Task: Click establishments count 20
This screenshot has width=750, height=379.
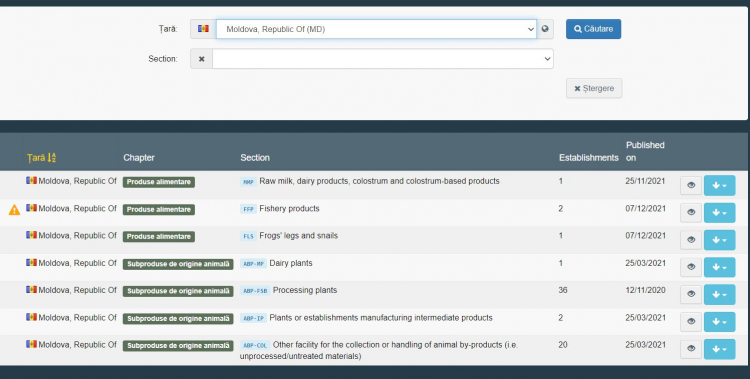Action: pos(562,345)
